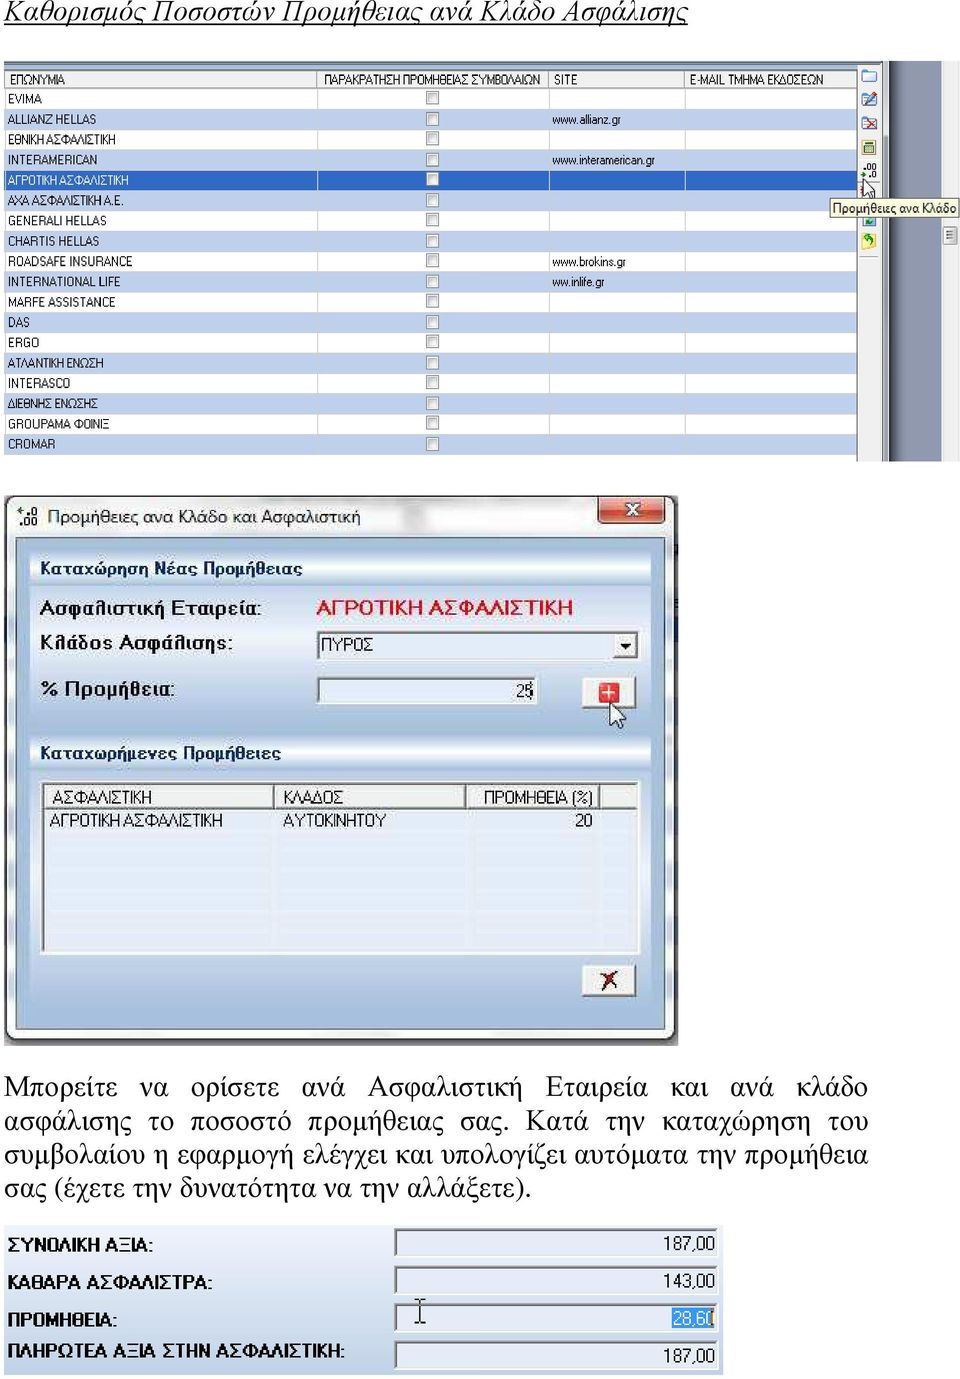Click the calculator-style toolbar icon
Viewport: 960px width, 1379px height.
869,147
